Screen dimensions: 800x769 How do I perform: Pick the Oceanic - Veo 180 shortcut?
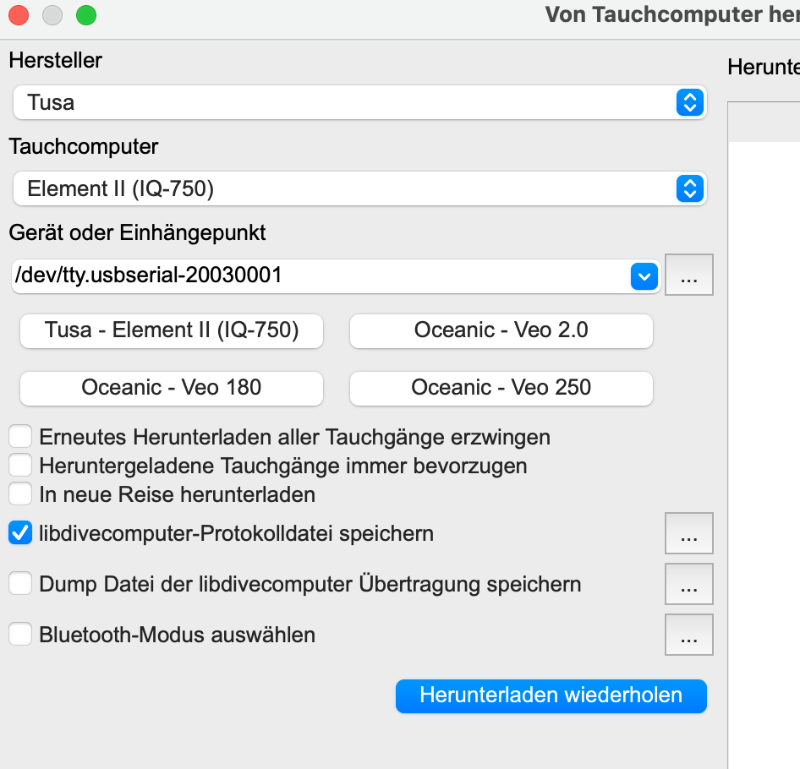171,388
